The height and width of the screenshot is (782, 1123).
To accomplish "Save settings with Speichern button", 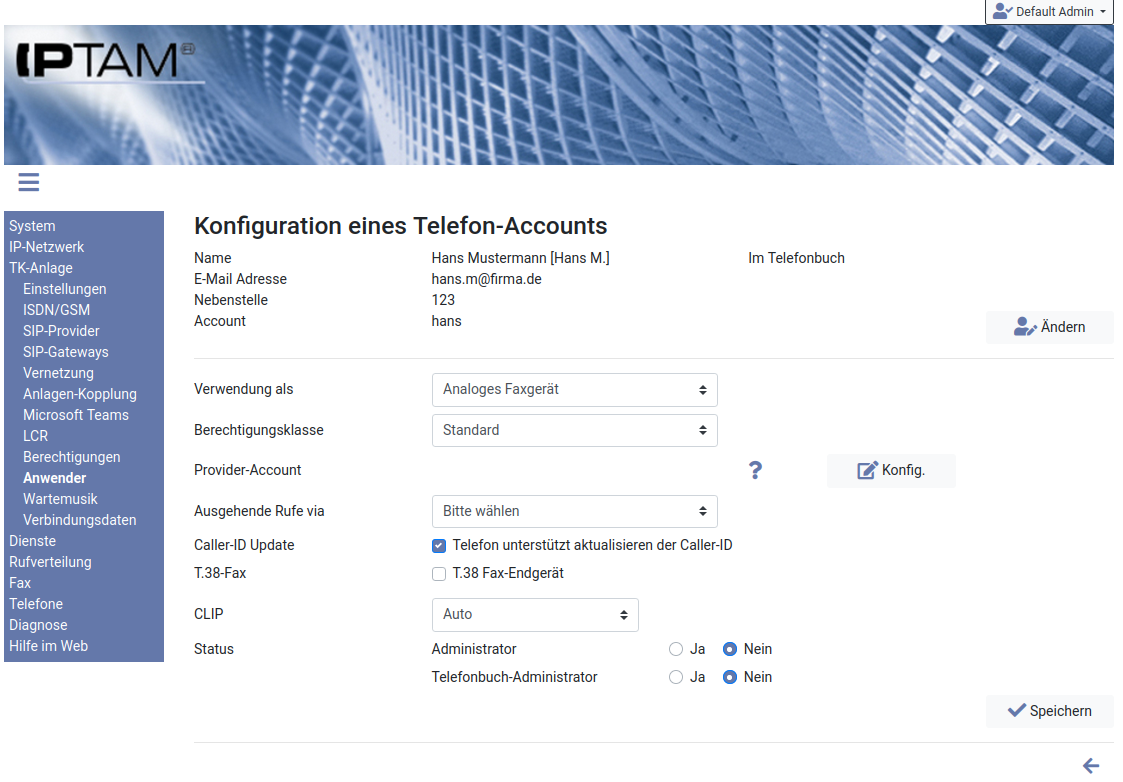I will pos(1049,711).
